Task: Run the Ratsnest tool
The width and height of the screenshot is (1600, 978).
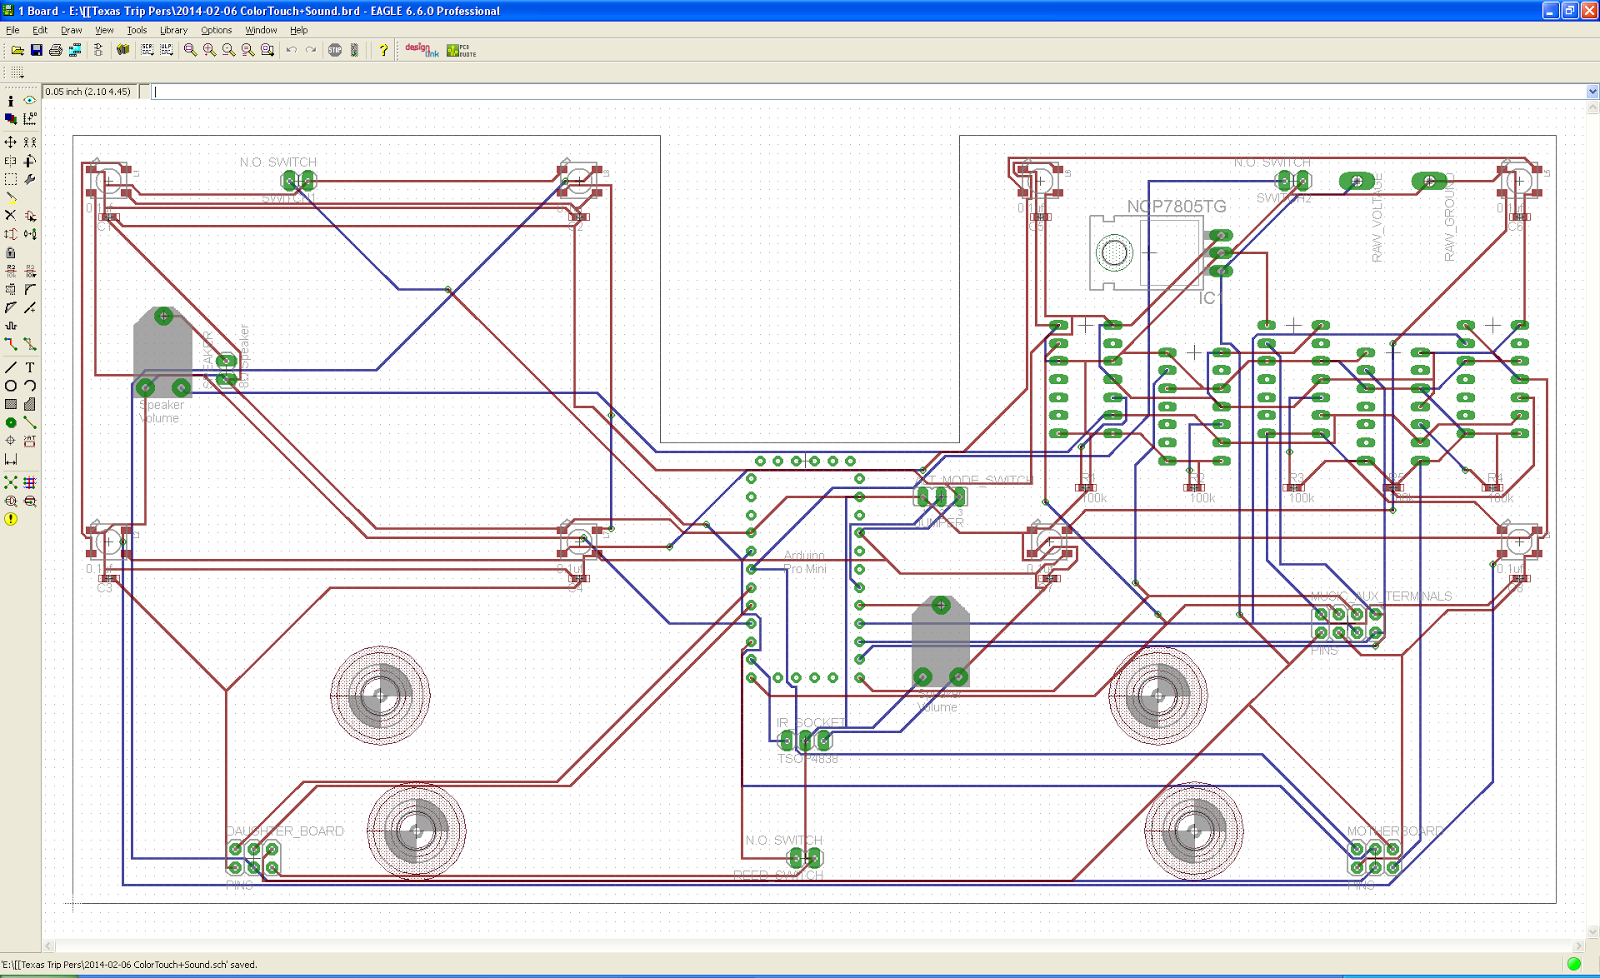Action: tap(11, 482)
